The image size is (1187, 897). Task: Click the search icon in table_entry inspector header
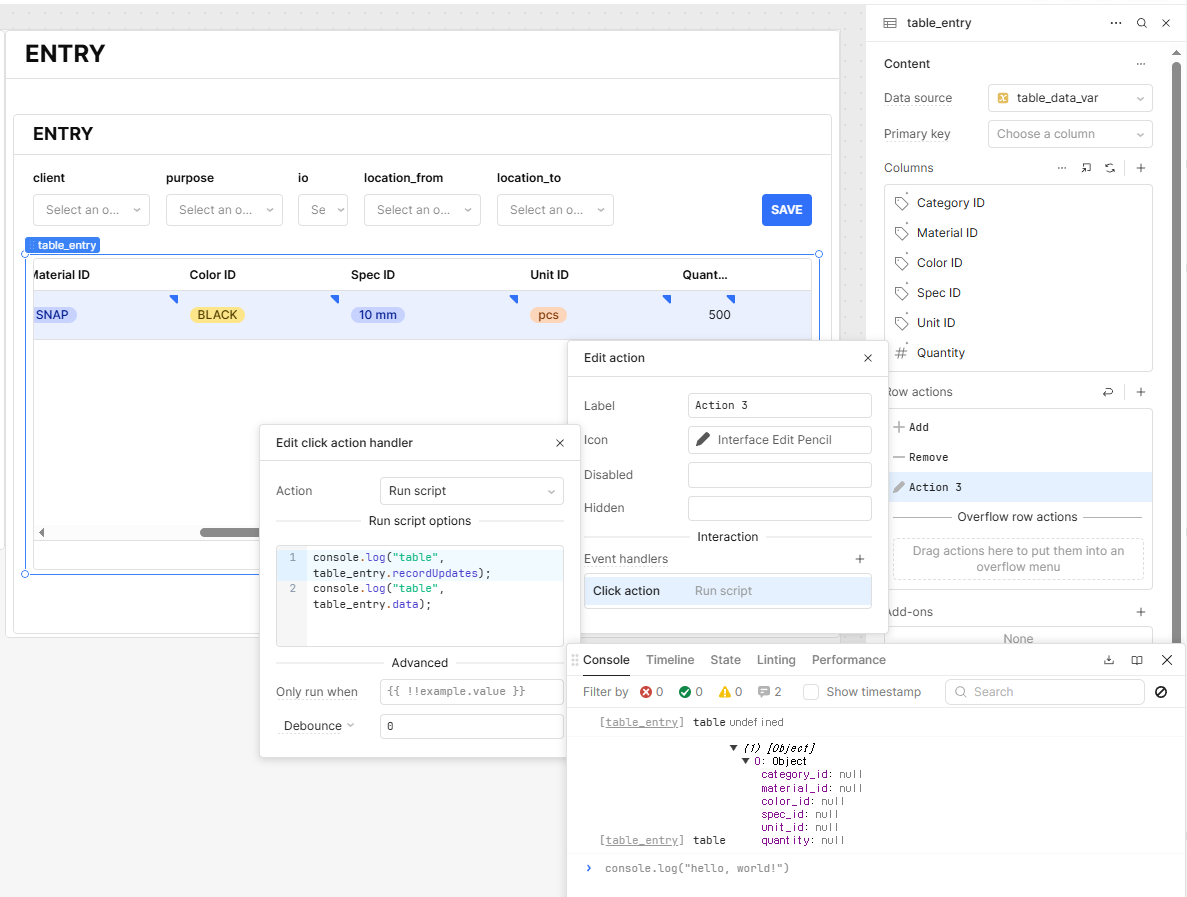[x=1142, y=23]
